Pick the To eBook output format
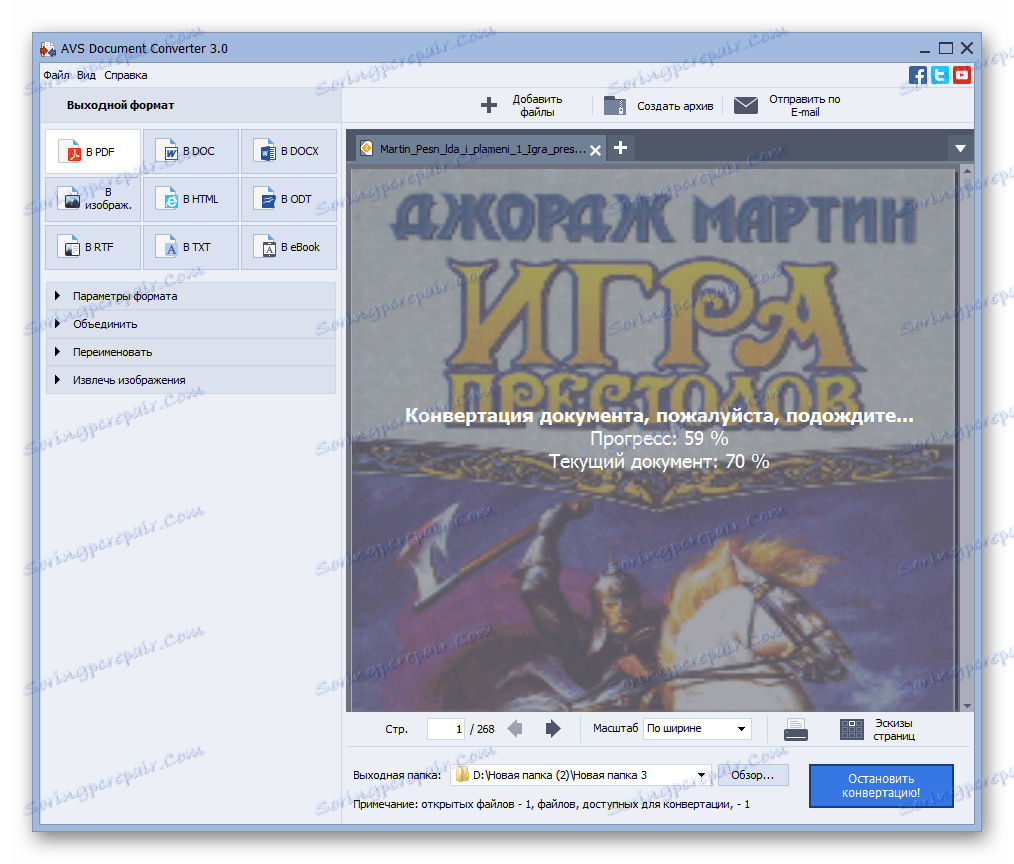1014x864 pixels. 289,247
